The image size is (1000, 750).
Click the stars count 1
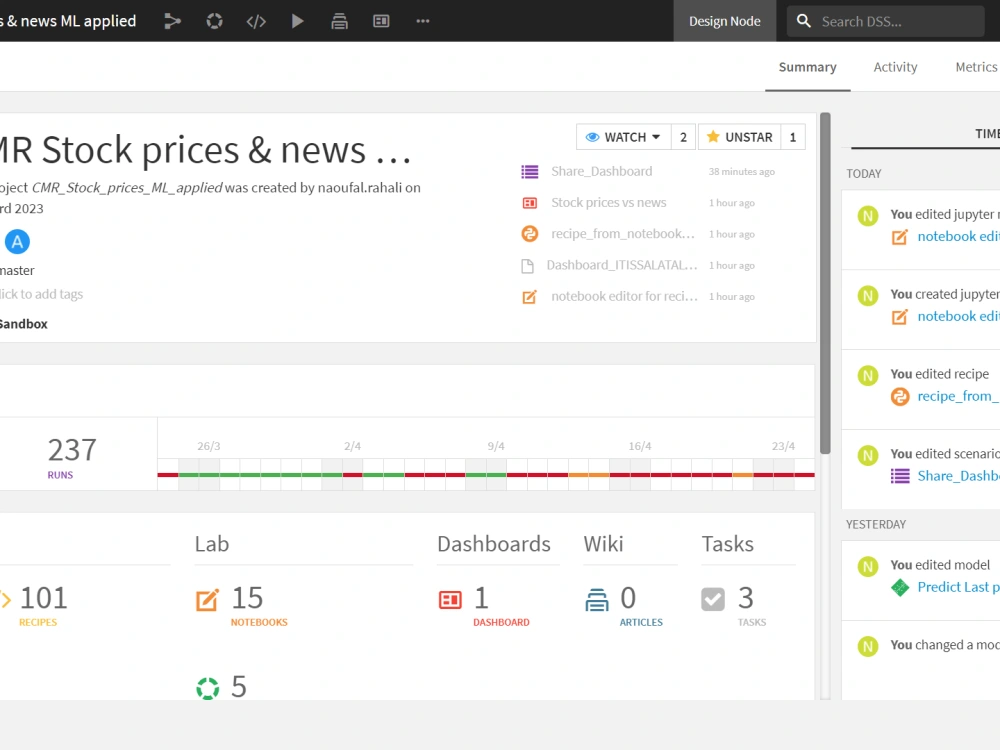pyautogui.click(x=793, y=137)
